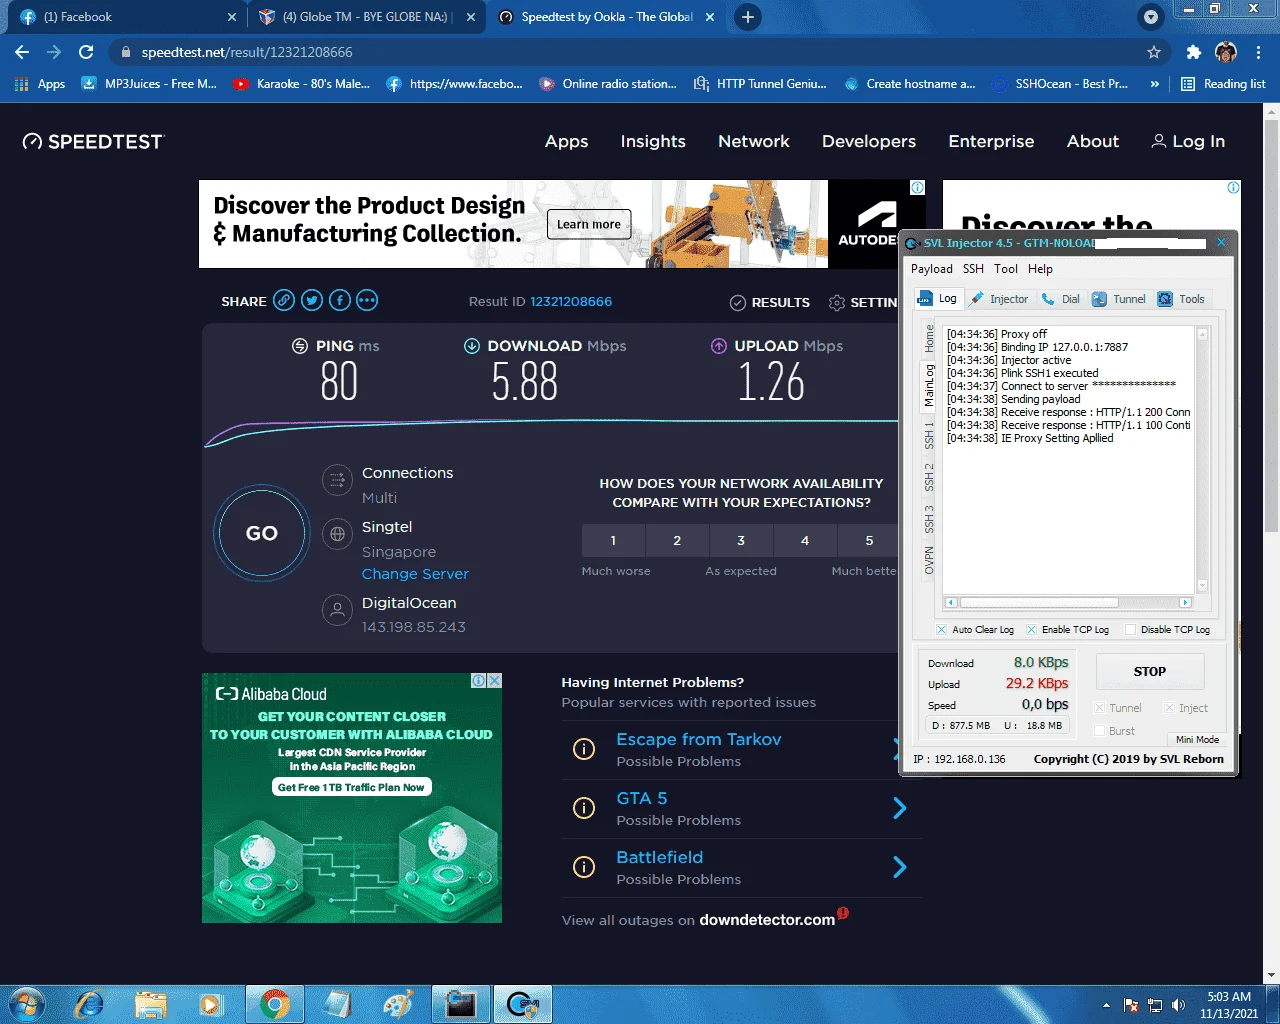Launch Internet Explorer from taskbar

(90, 1004)
